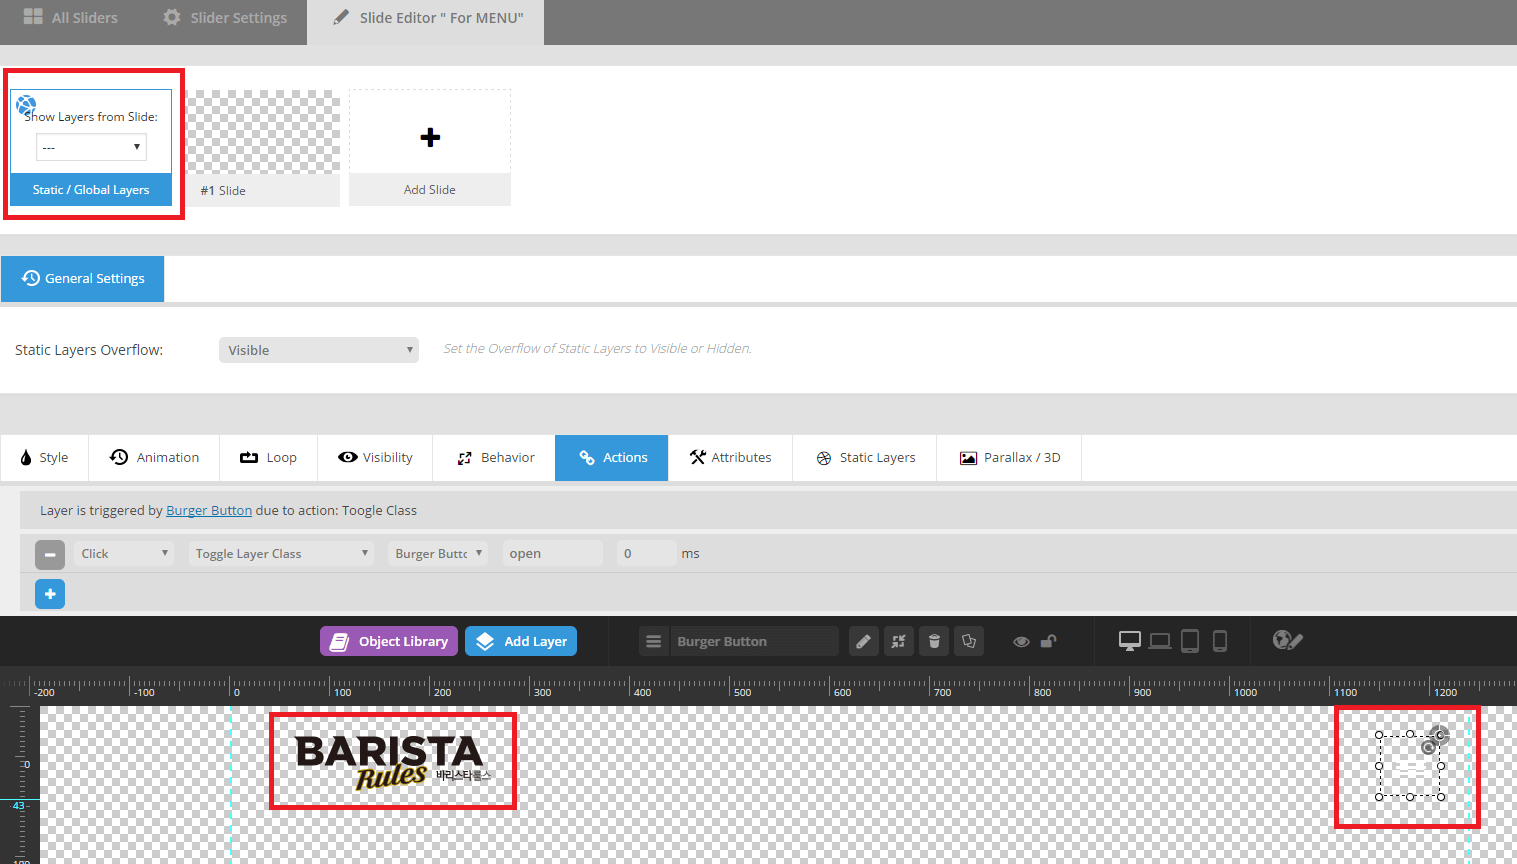Image resolution: width=1517 pixels, height=864 pixels.
Task: Switch to the Loop tab
Action: pyautogui.click(x=269, y=458)
